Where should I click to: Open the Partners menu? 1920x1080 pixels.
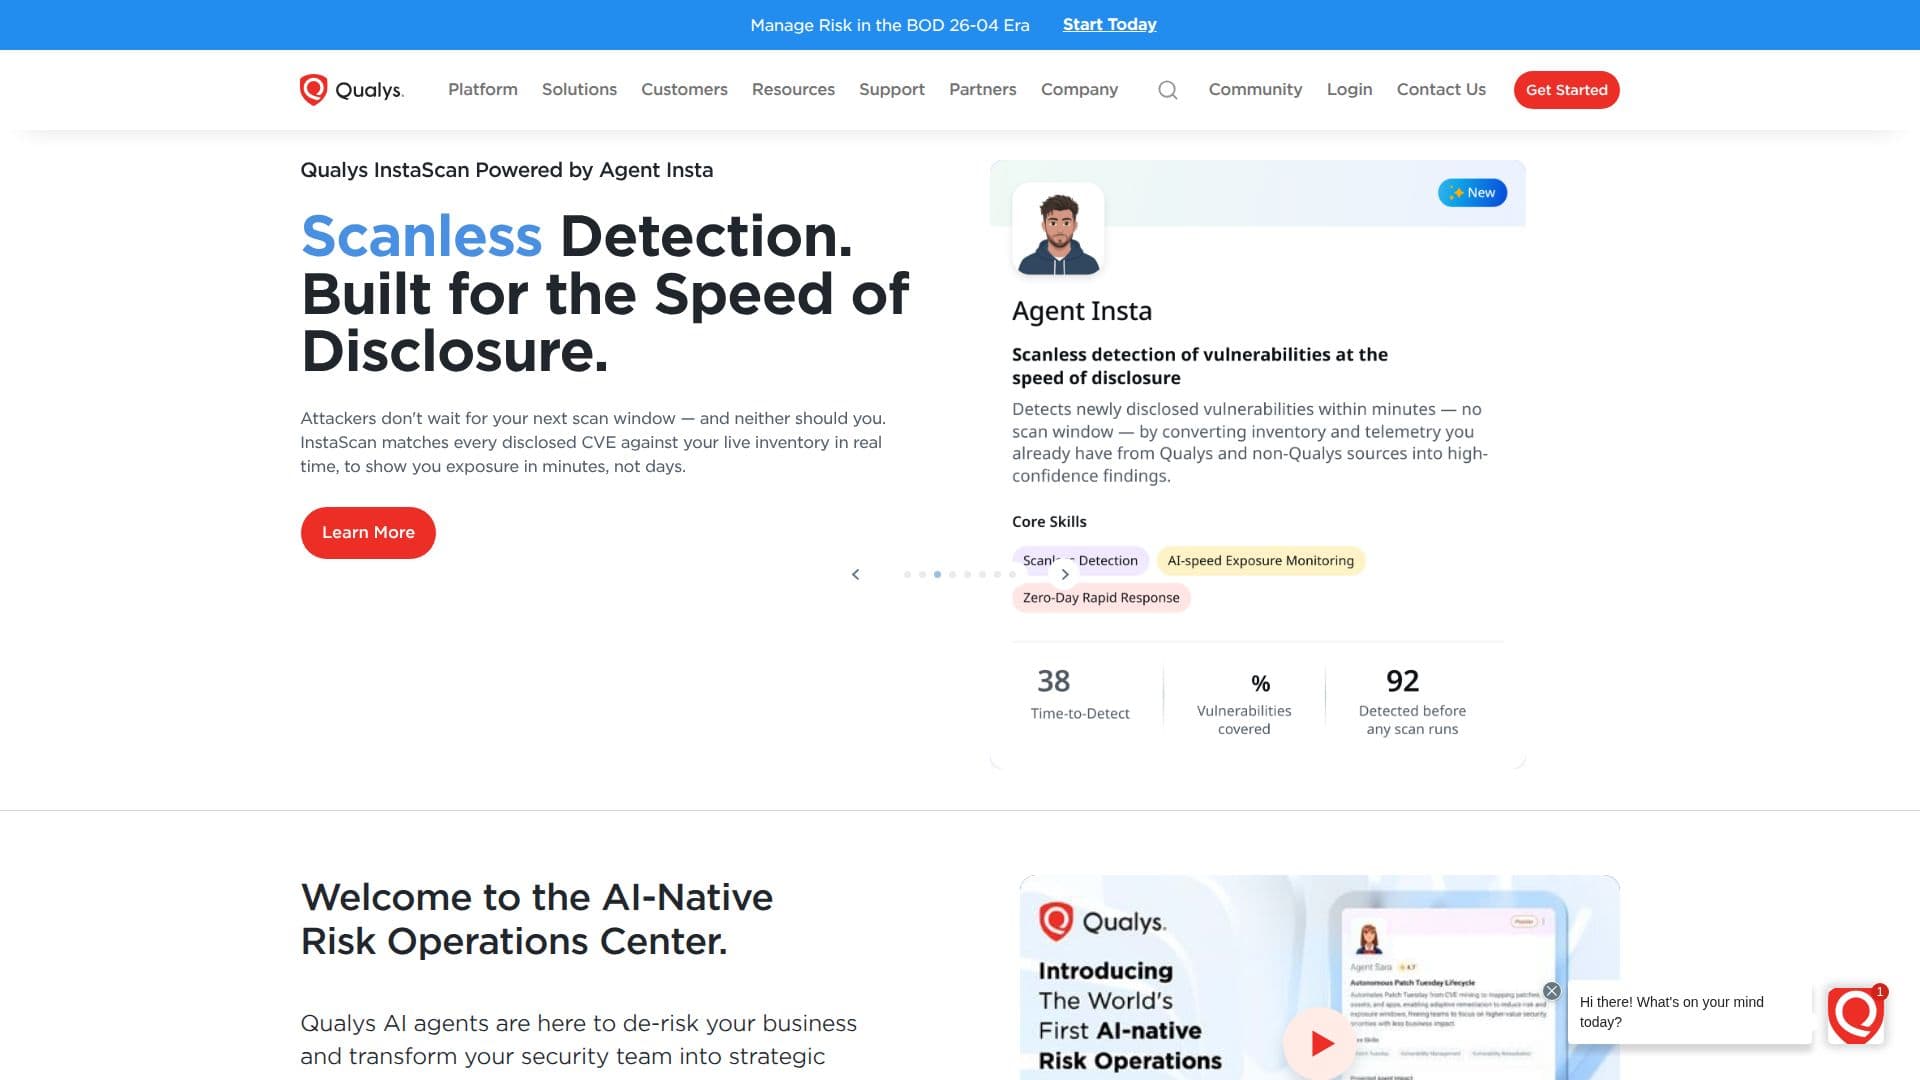982,89
